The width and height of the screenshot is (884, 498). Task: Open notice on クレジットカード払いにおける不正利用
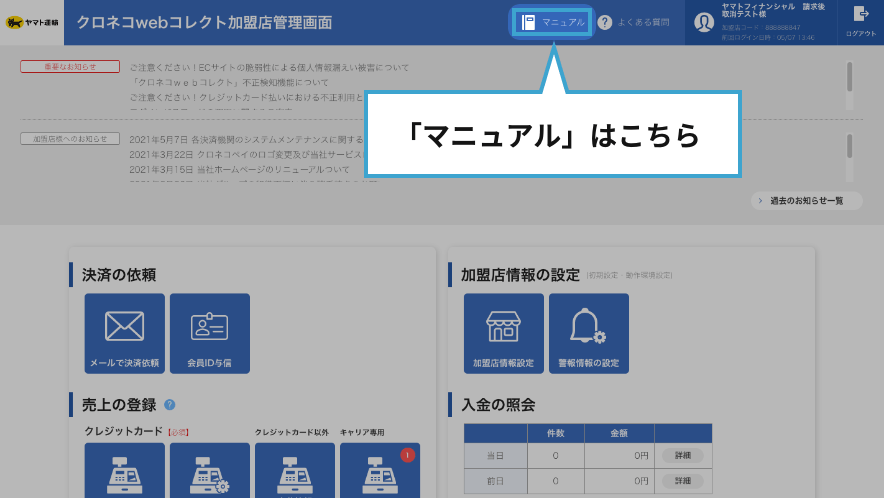point(246,98)
